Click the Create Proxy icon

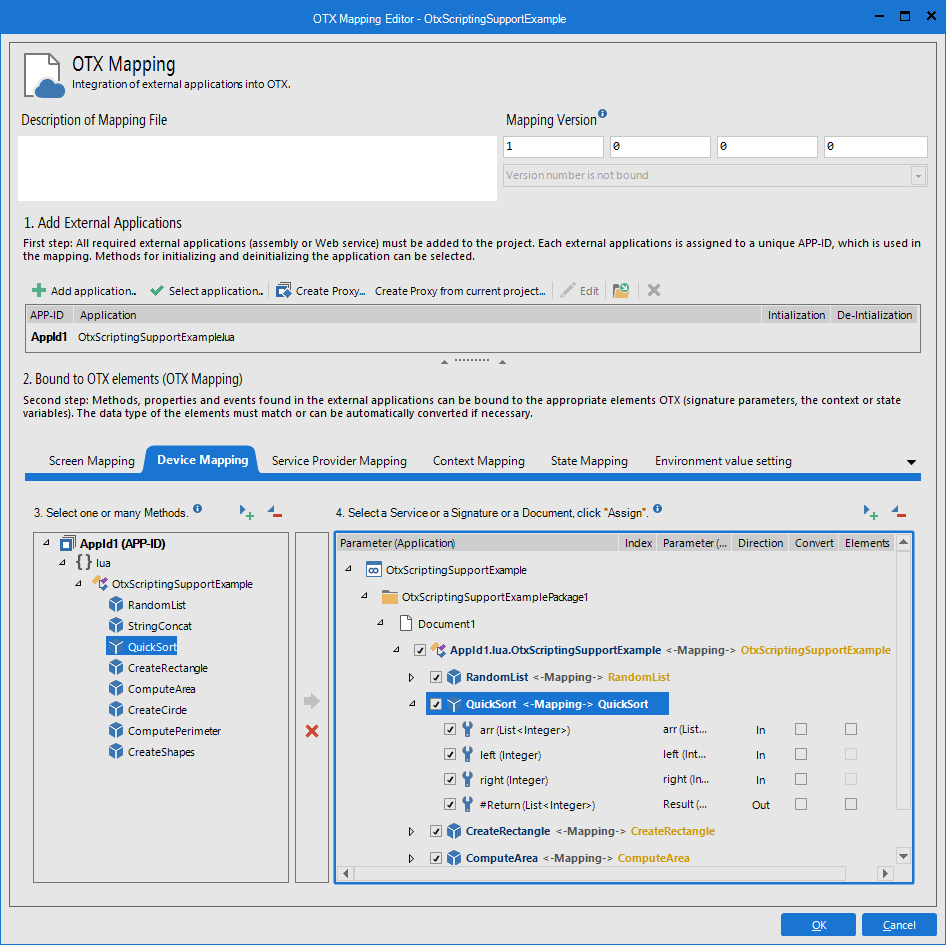[x=283, y=291]
